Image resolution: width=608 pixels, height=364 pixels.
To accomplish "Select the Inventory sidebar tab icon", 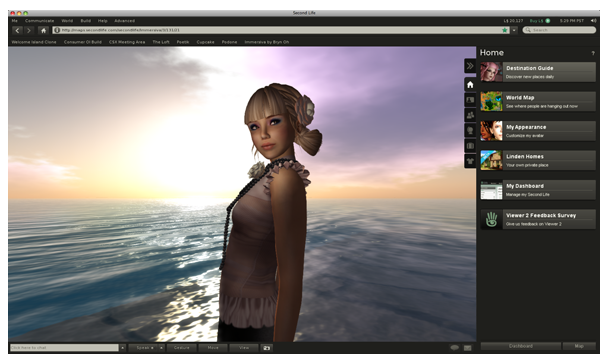I will tap(470, 146).
